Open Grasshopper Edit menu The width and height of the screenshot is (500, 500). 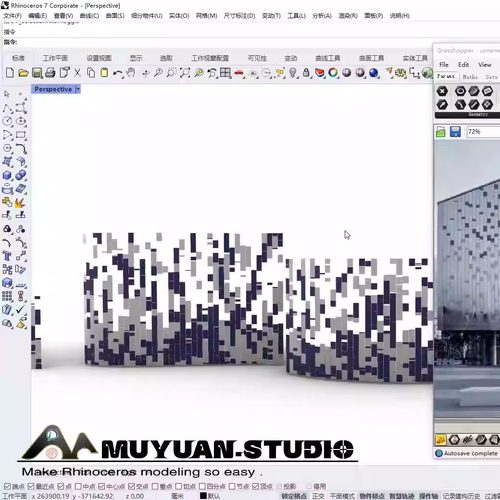click(463, 65)
